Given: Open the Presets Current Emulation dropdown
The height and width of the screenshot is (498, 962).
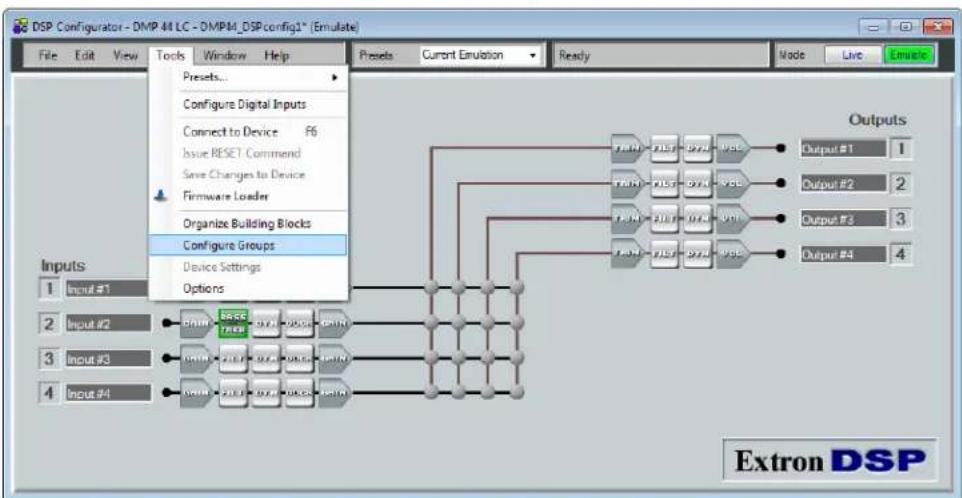Looking at the screenshot, I should [480, 55].
